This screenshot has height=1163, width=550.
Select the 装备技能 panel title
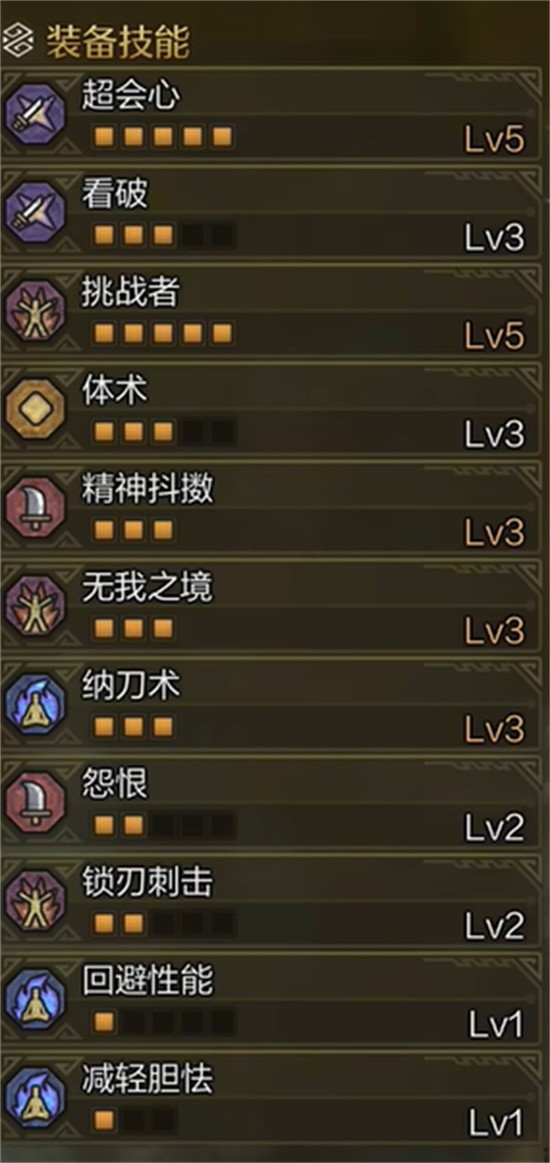click(118, 43)
